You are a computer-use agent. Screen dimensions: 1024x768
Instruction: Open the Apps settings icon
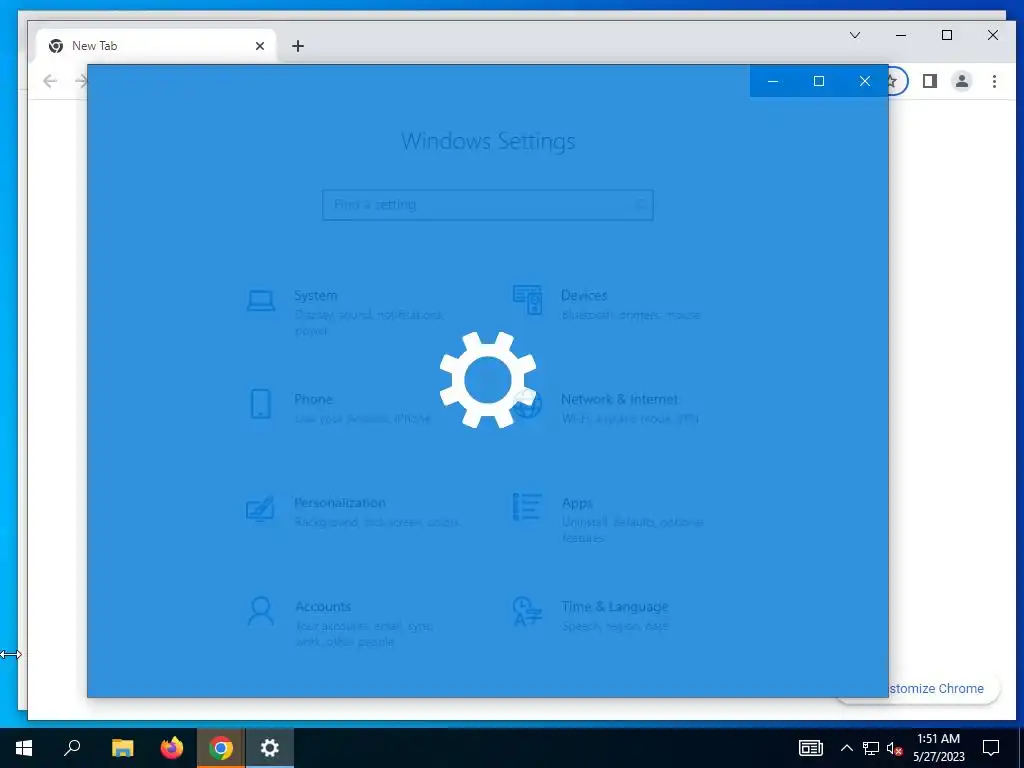[x=527, y=507]
